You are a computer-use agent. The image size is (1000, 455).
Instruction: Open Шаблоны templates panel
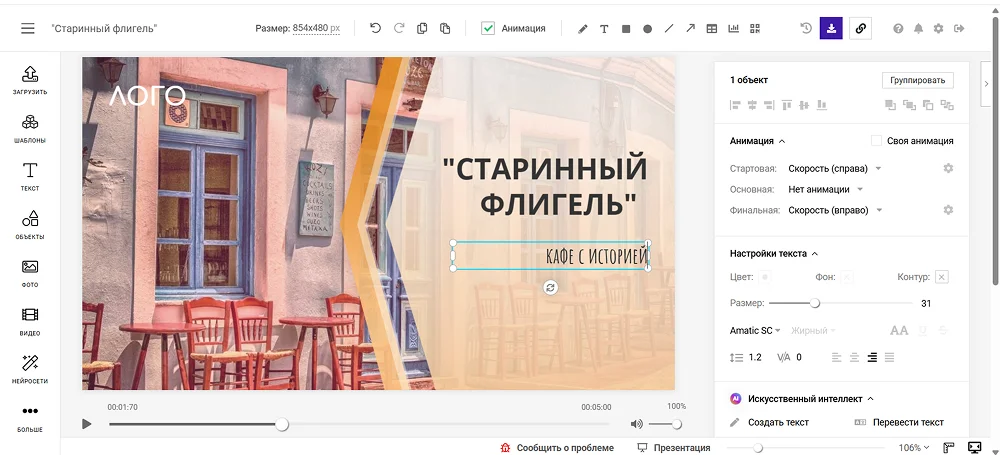point(30,128)
